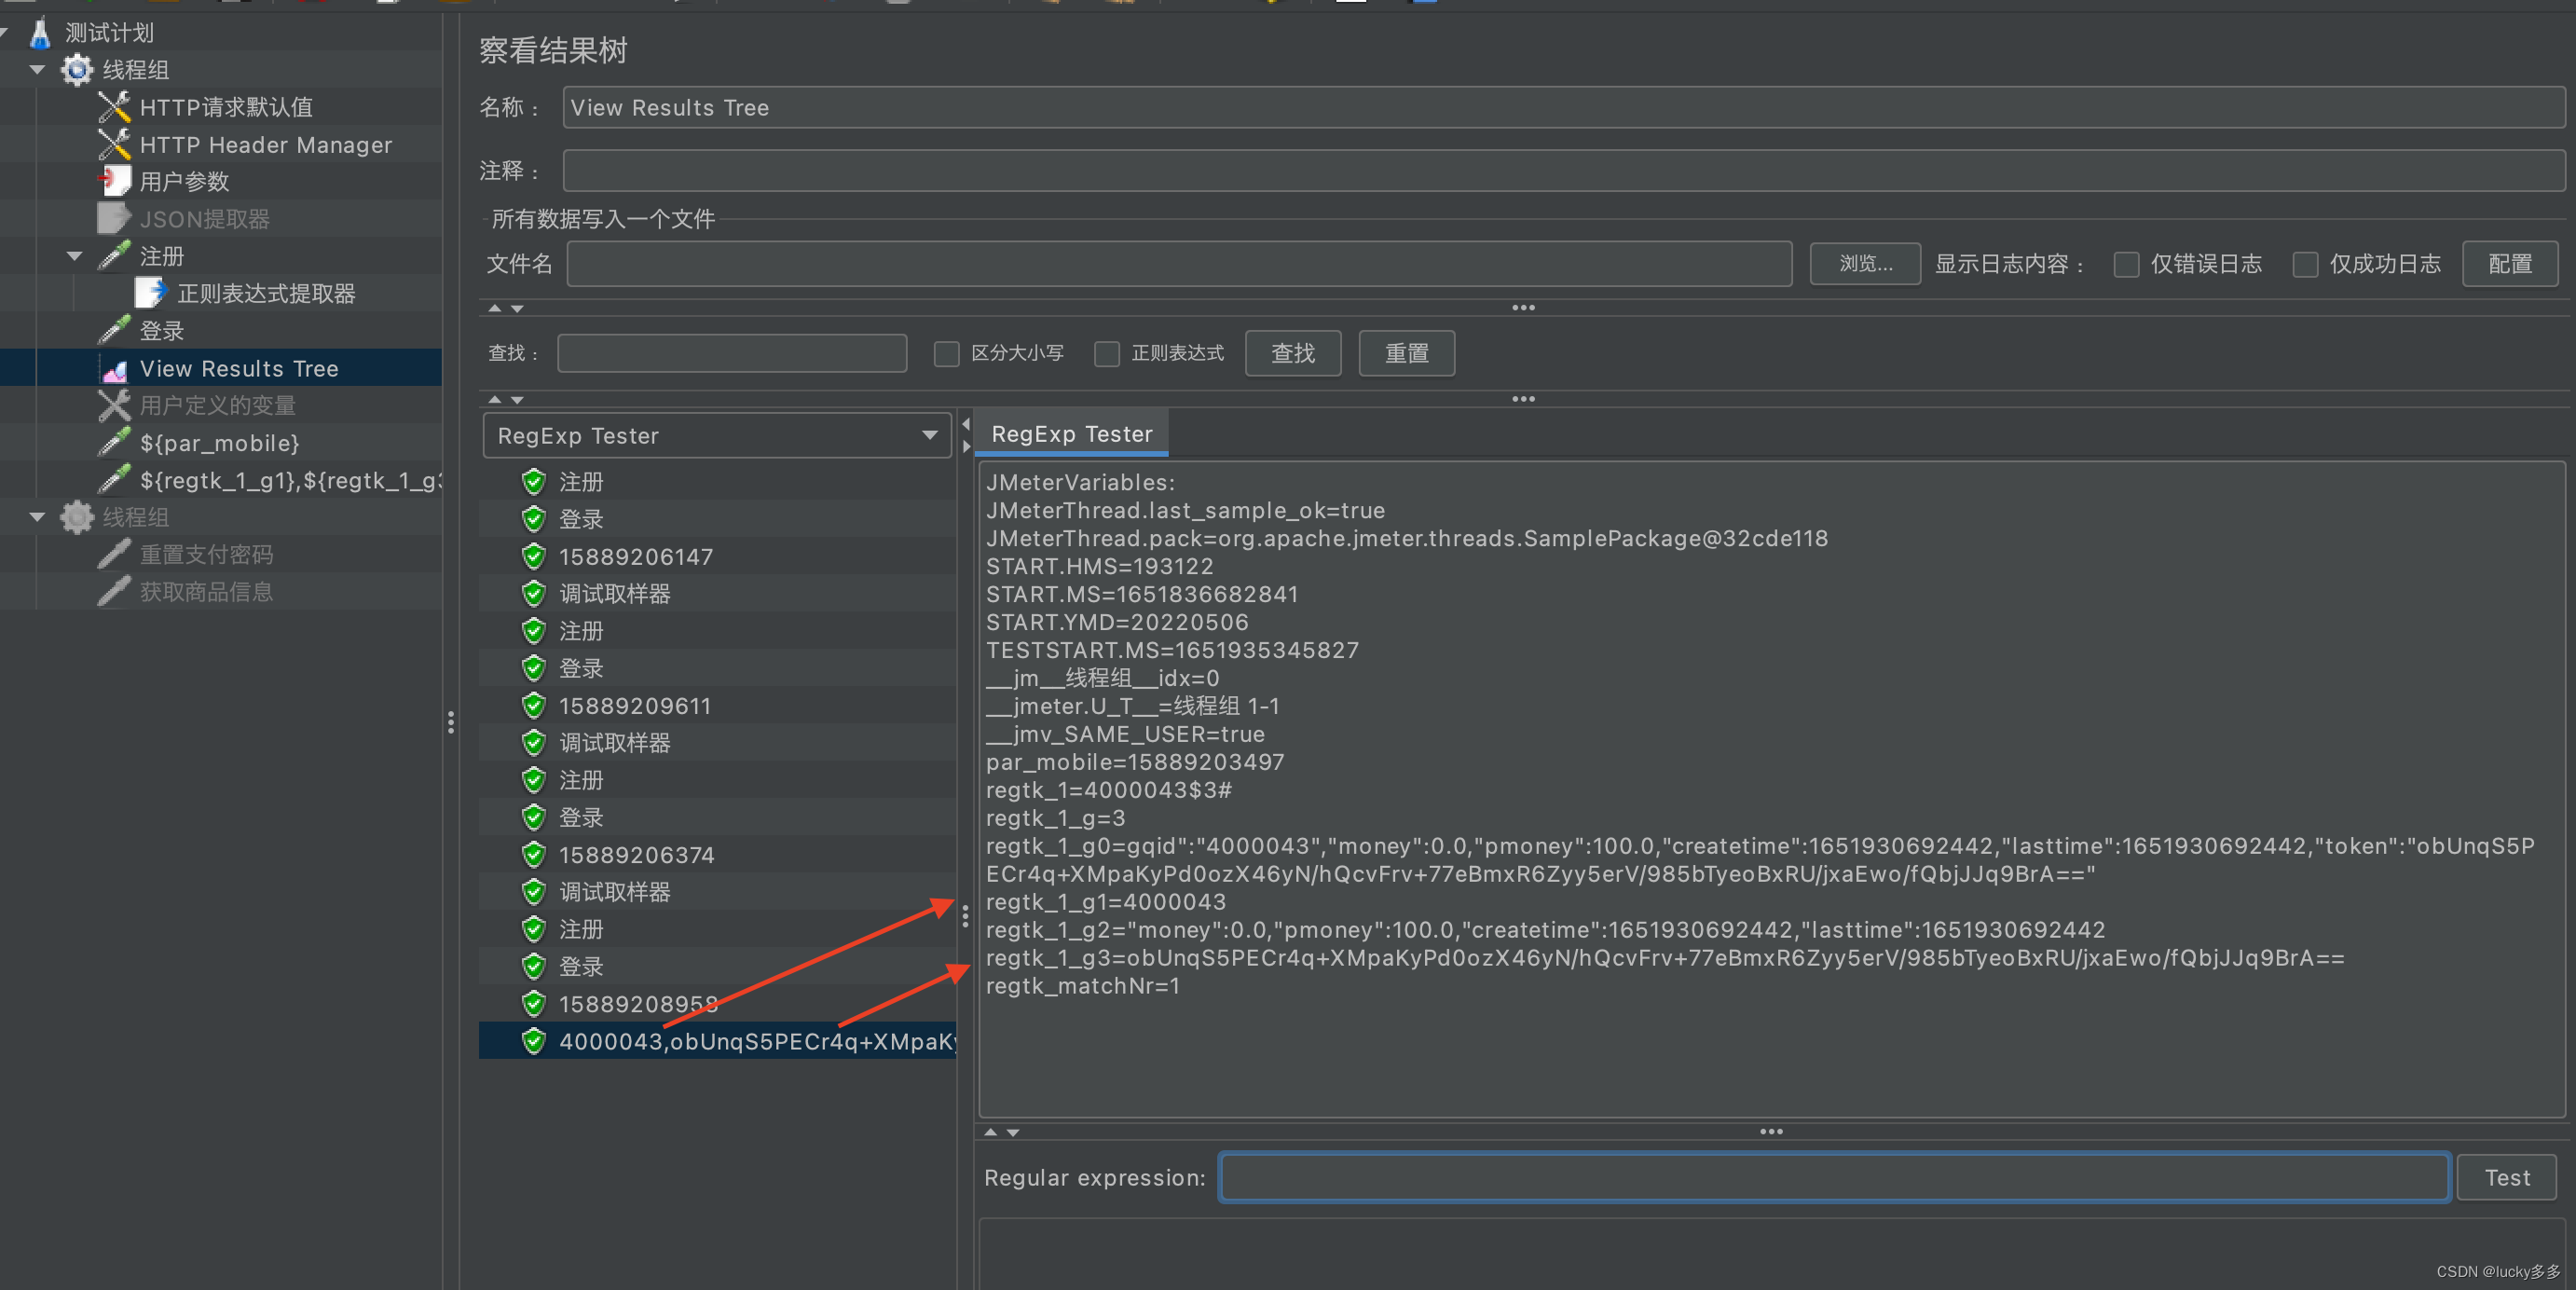This screenshot has height=1290, width=2576.
Task: Click green shield icon beside 15889206147 result
Action: click(534, 556)
